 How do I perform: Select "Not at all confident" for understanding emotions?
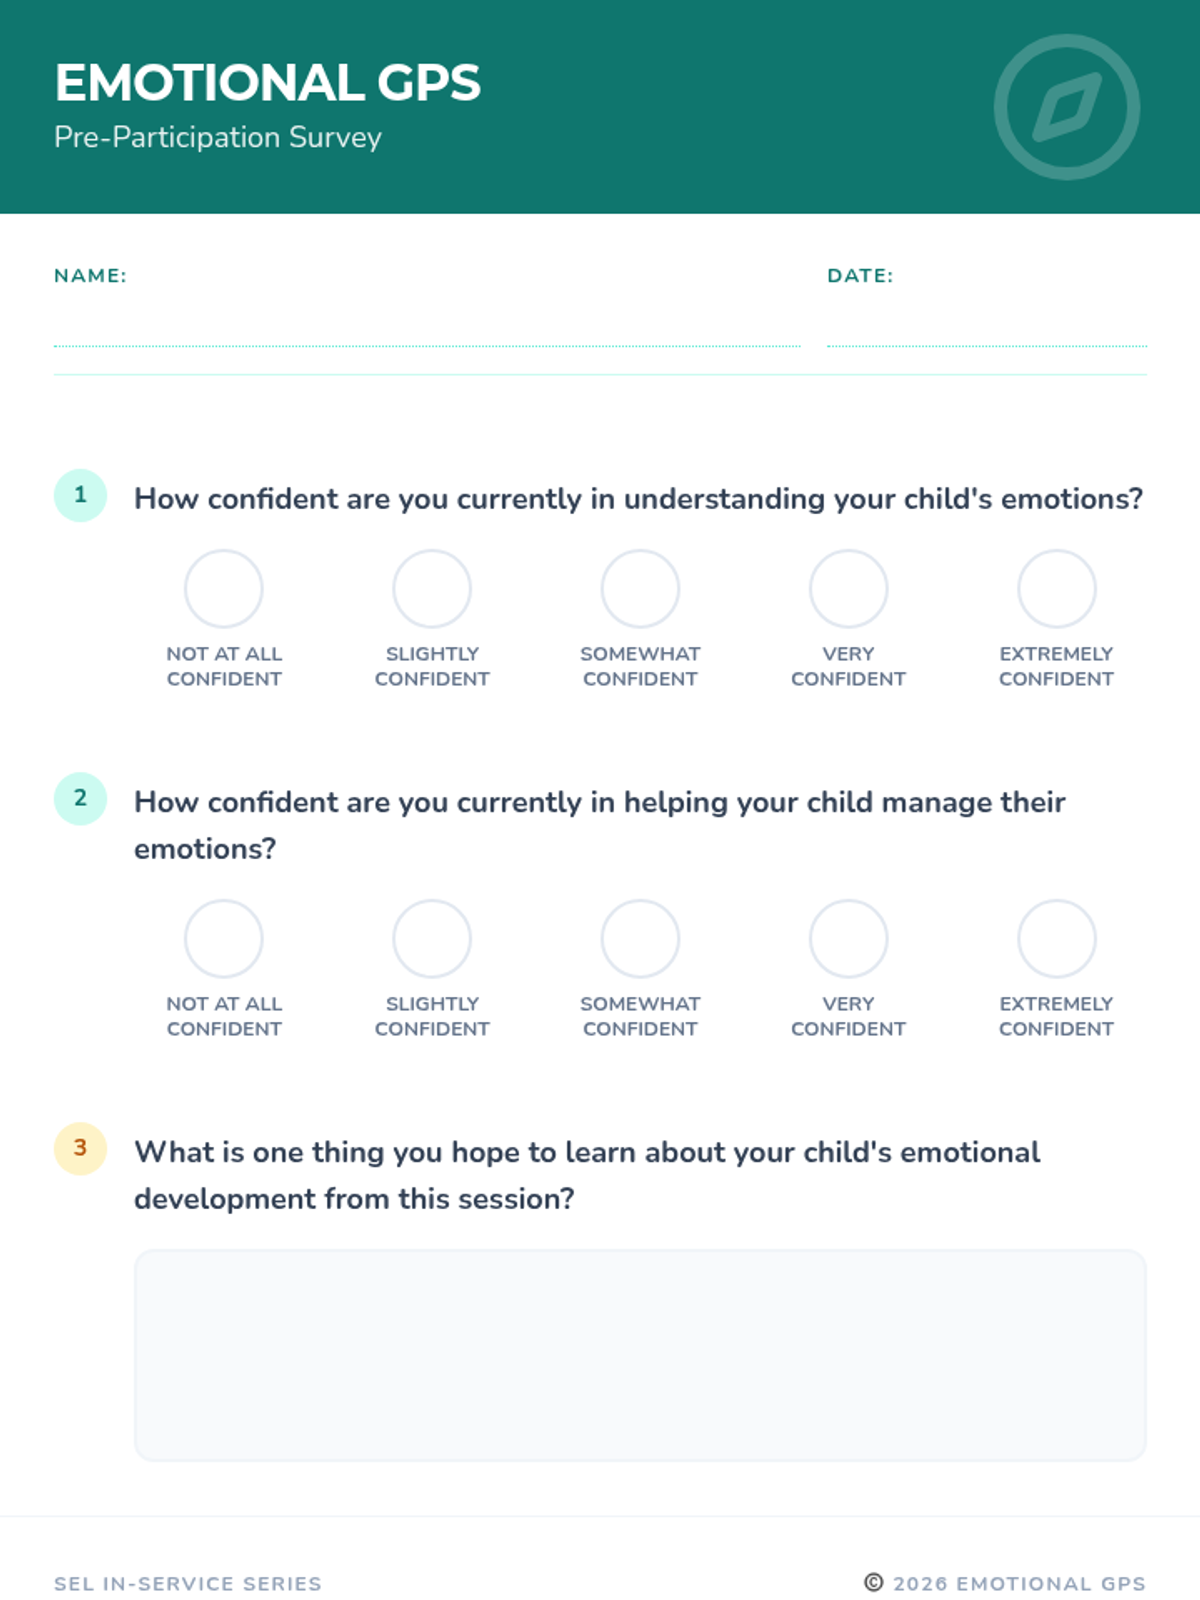pyautogui.click(x=224, y=589)
